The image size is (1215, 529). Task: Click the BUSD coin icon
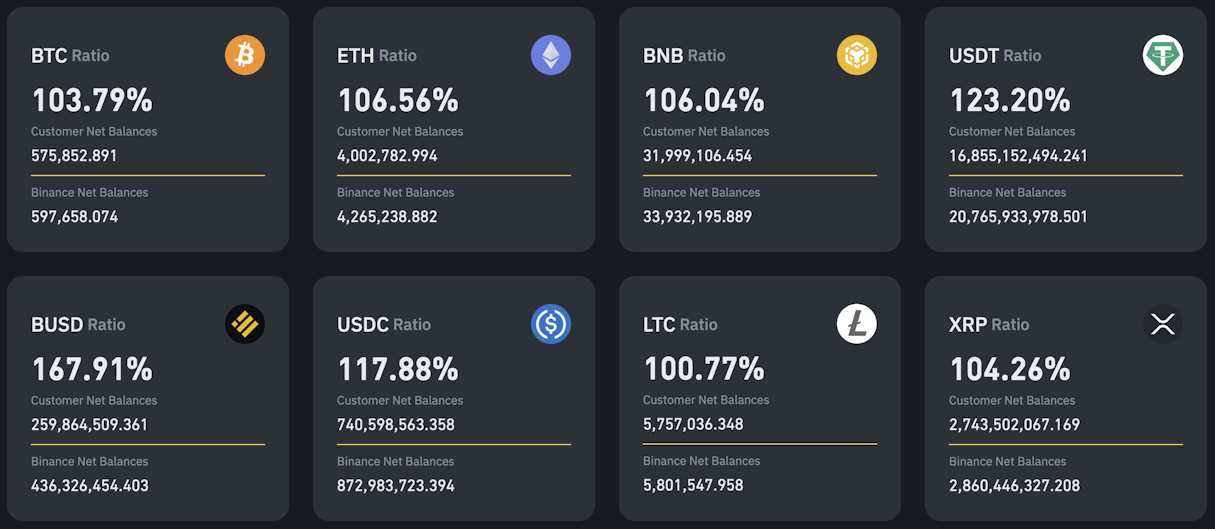[x=245, y=324]
